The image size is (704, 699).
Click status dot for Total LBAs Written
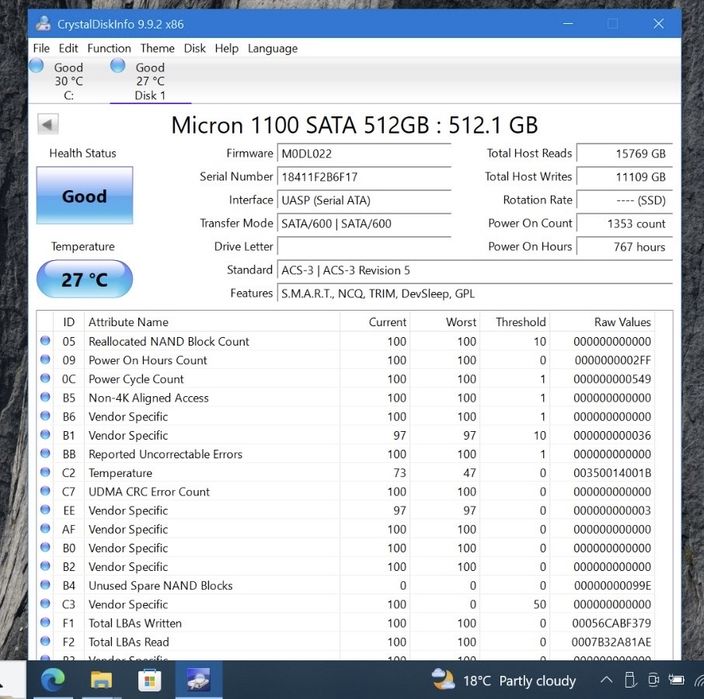45,623
